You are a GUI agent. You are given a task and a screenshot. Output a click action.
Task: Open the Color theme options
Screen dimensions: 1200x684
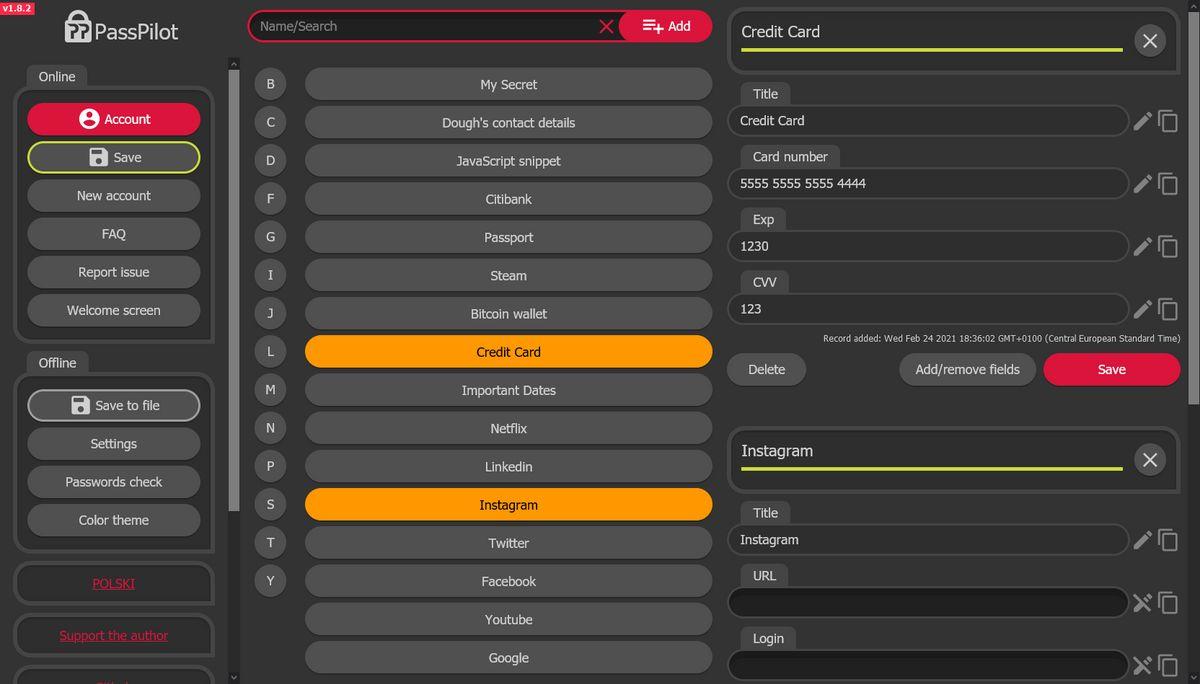(x=114, y=520)
